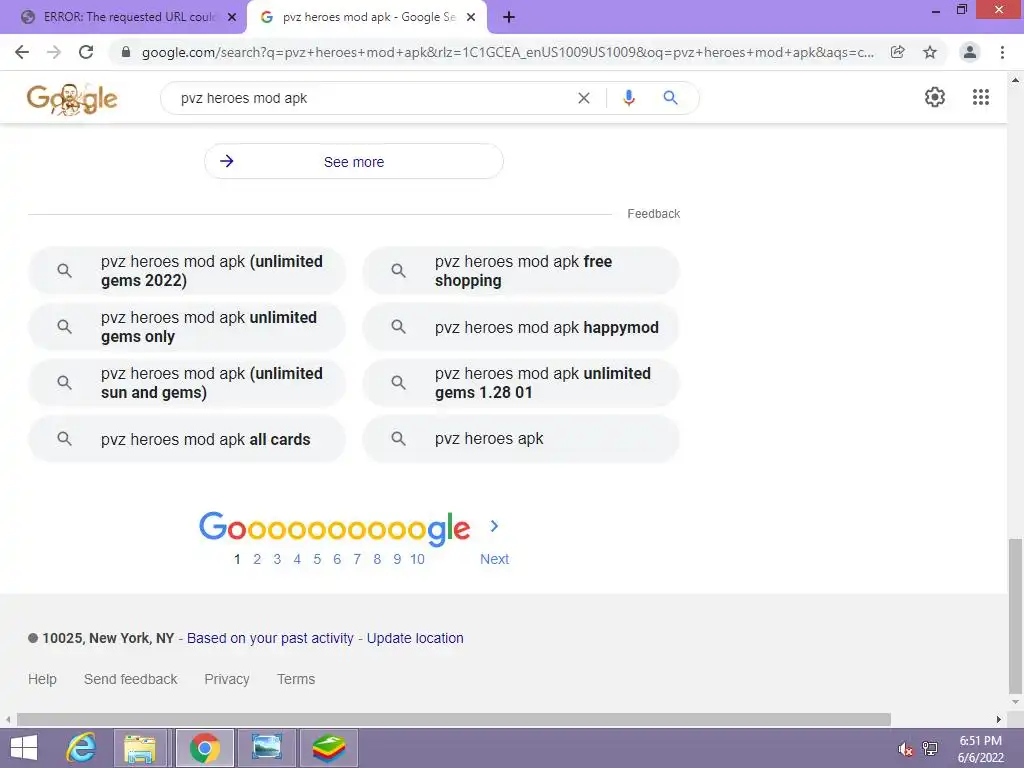This screenshot has height=768, width=1024.
Task: Jump to results page 4
Action: pyautogui.click(x=297, y=559)
